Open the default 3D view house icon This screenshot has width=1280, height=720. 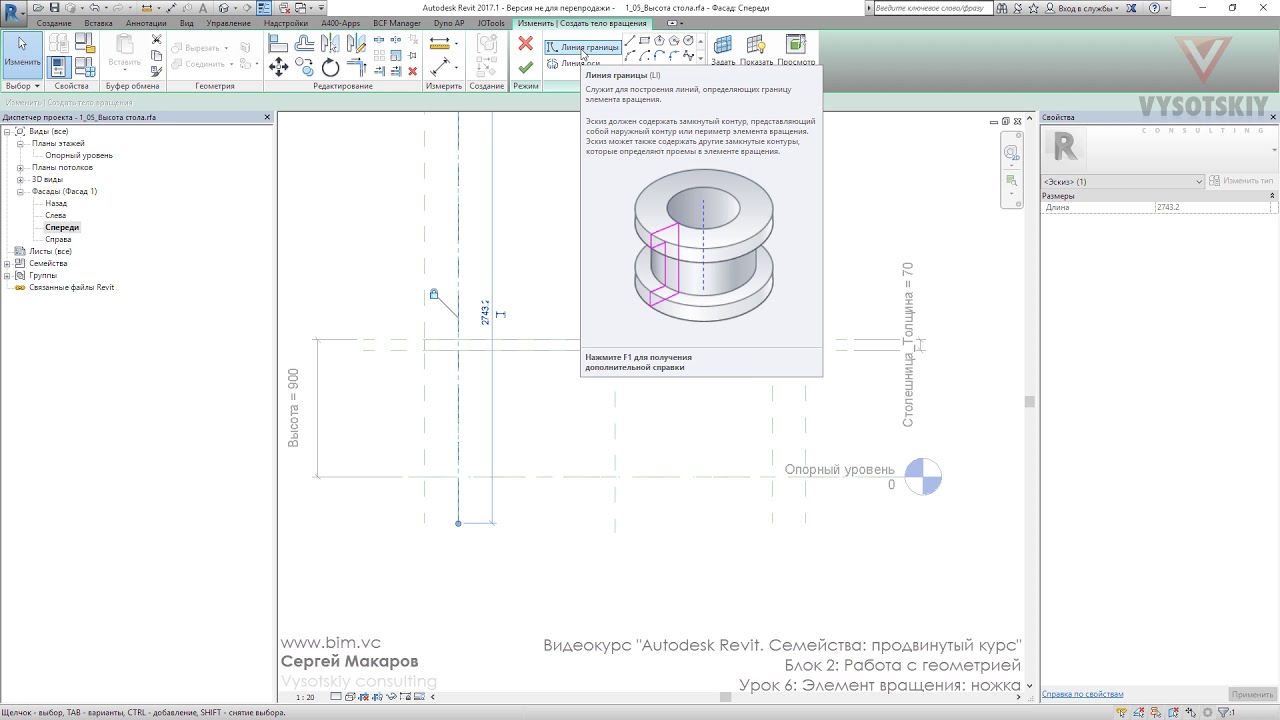222,8
